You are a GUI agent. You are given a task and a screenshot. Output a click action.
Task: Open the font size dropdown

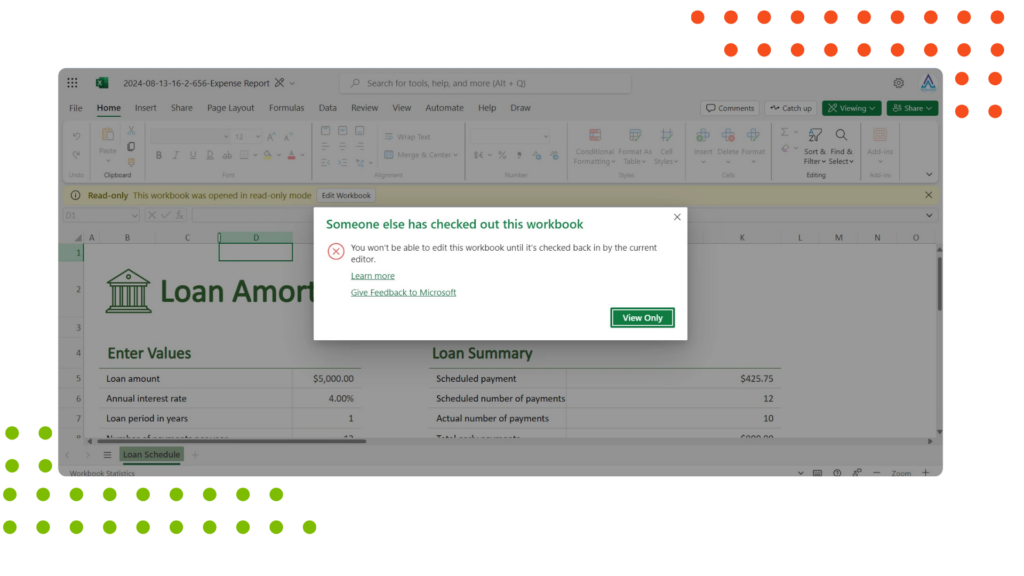point(256,136)
